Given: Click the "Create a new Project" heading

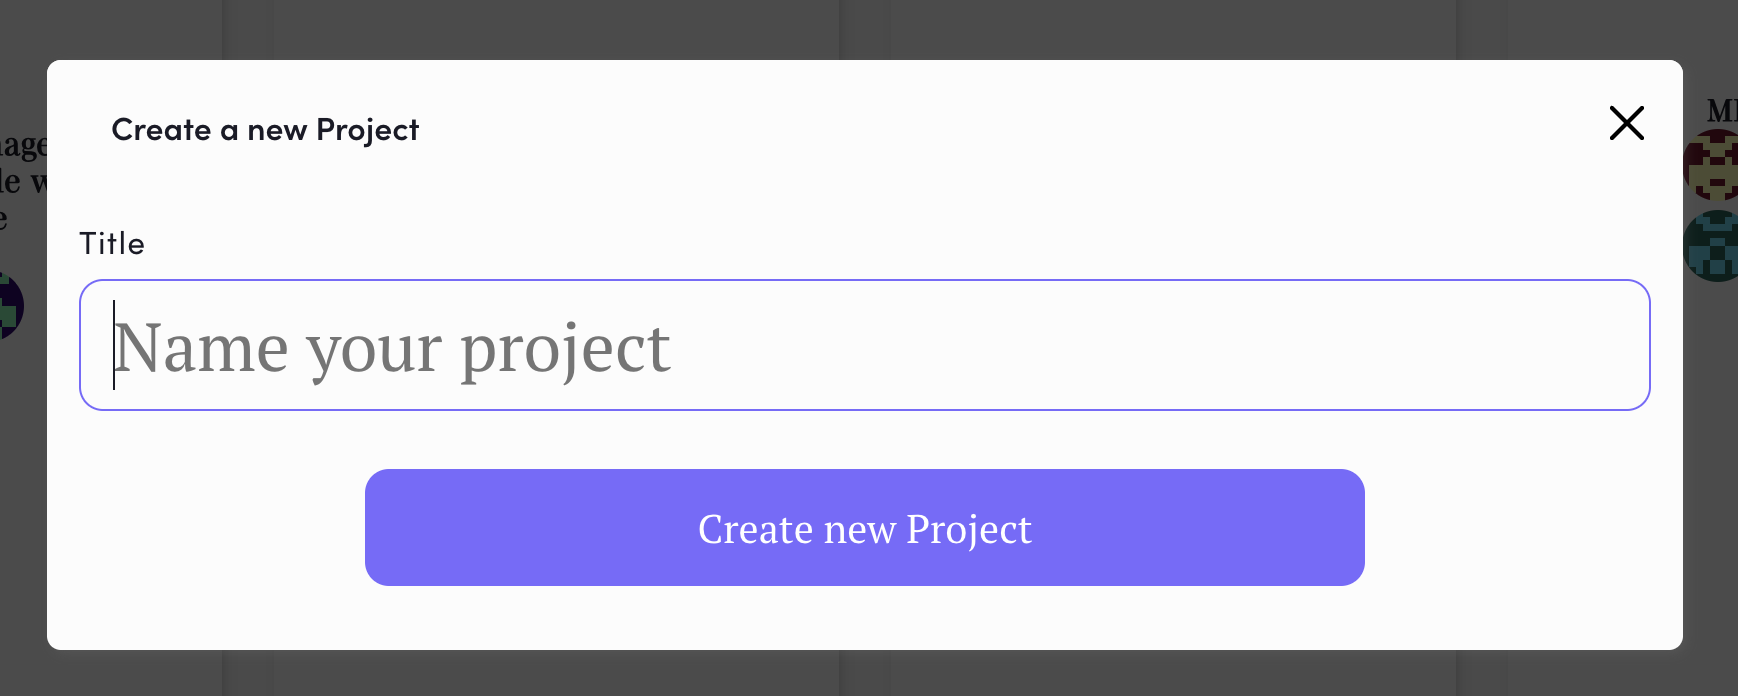Looking at the screenshot, I should point(265,130).
